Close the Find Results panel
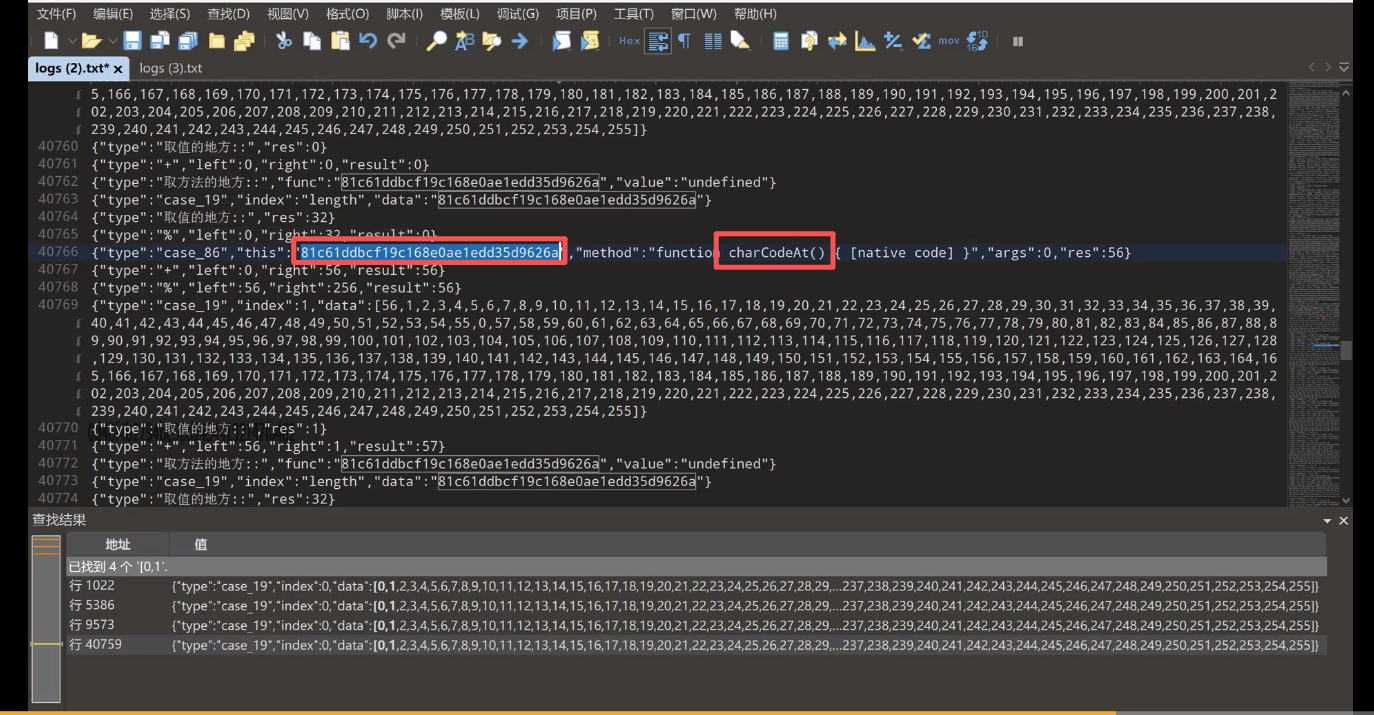 coord(1344,521)
